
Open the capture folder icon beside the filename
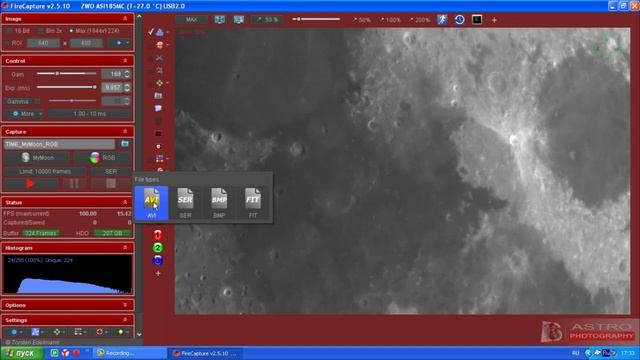pyautogui.click(x=125, y=144)
